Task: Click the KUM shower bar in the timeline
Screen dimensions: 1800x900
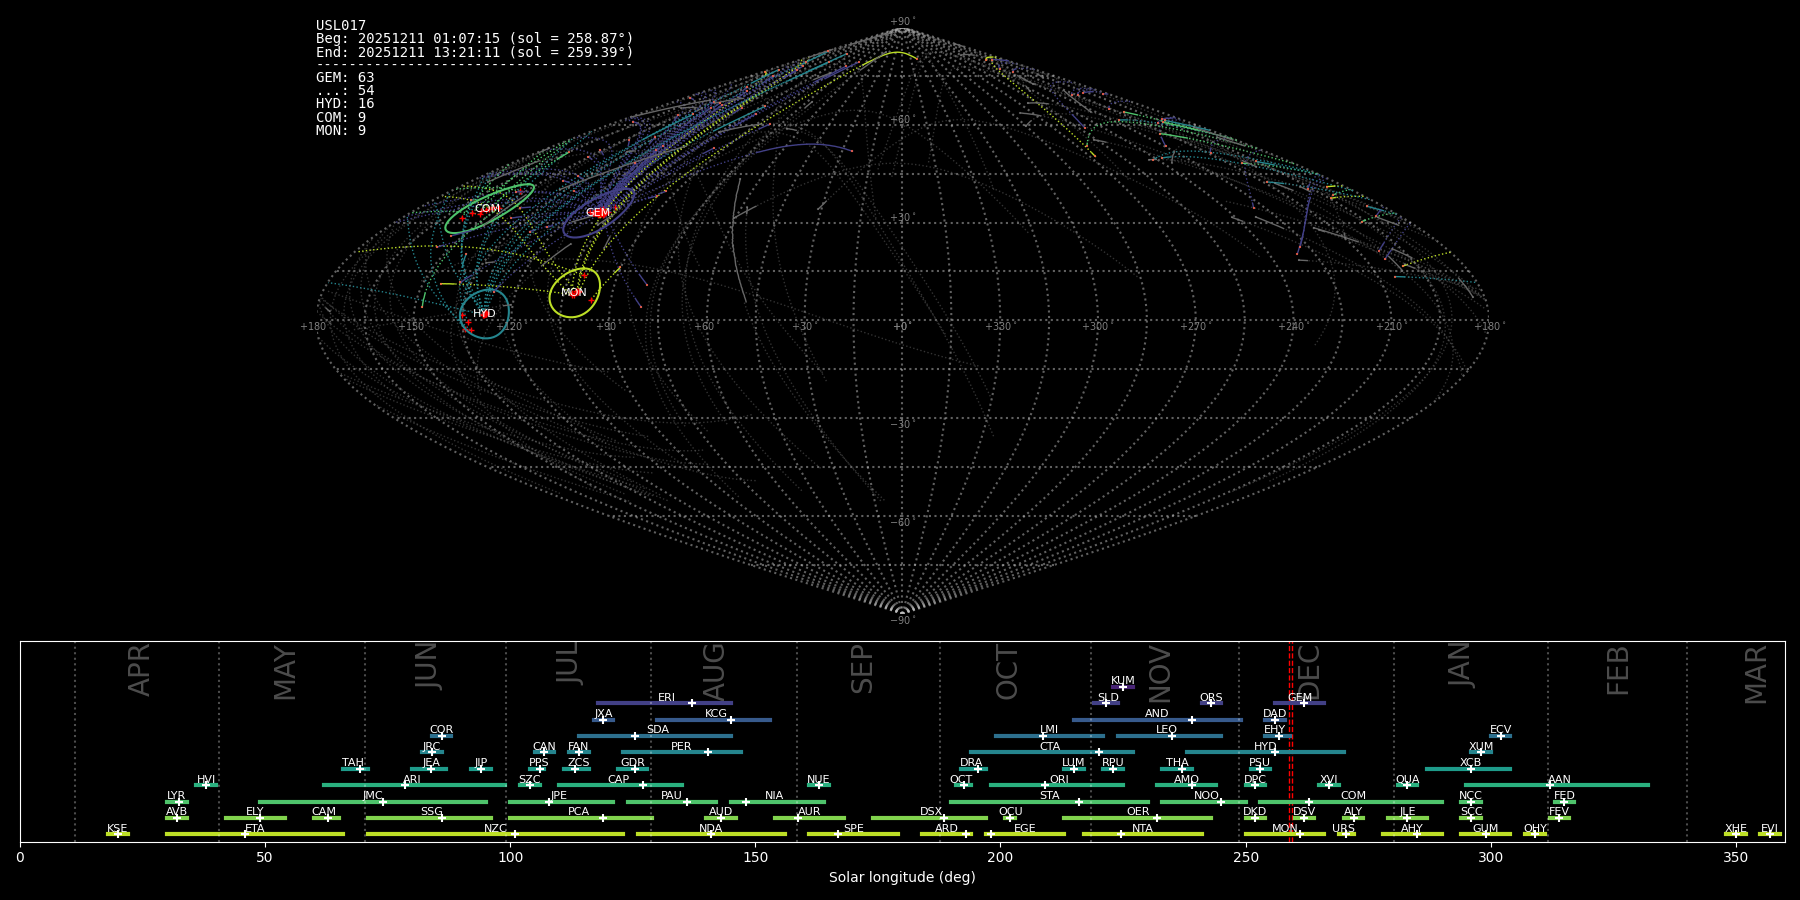Action: click(1122, 687)
